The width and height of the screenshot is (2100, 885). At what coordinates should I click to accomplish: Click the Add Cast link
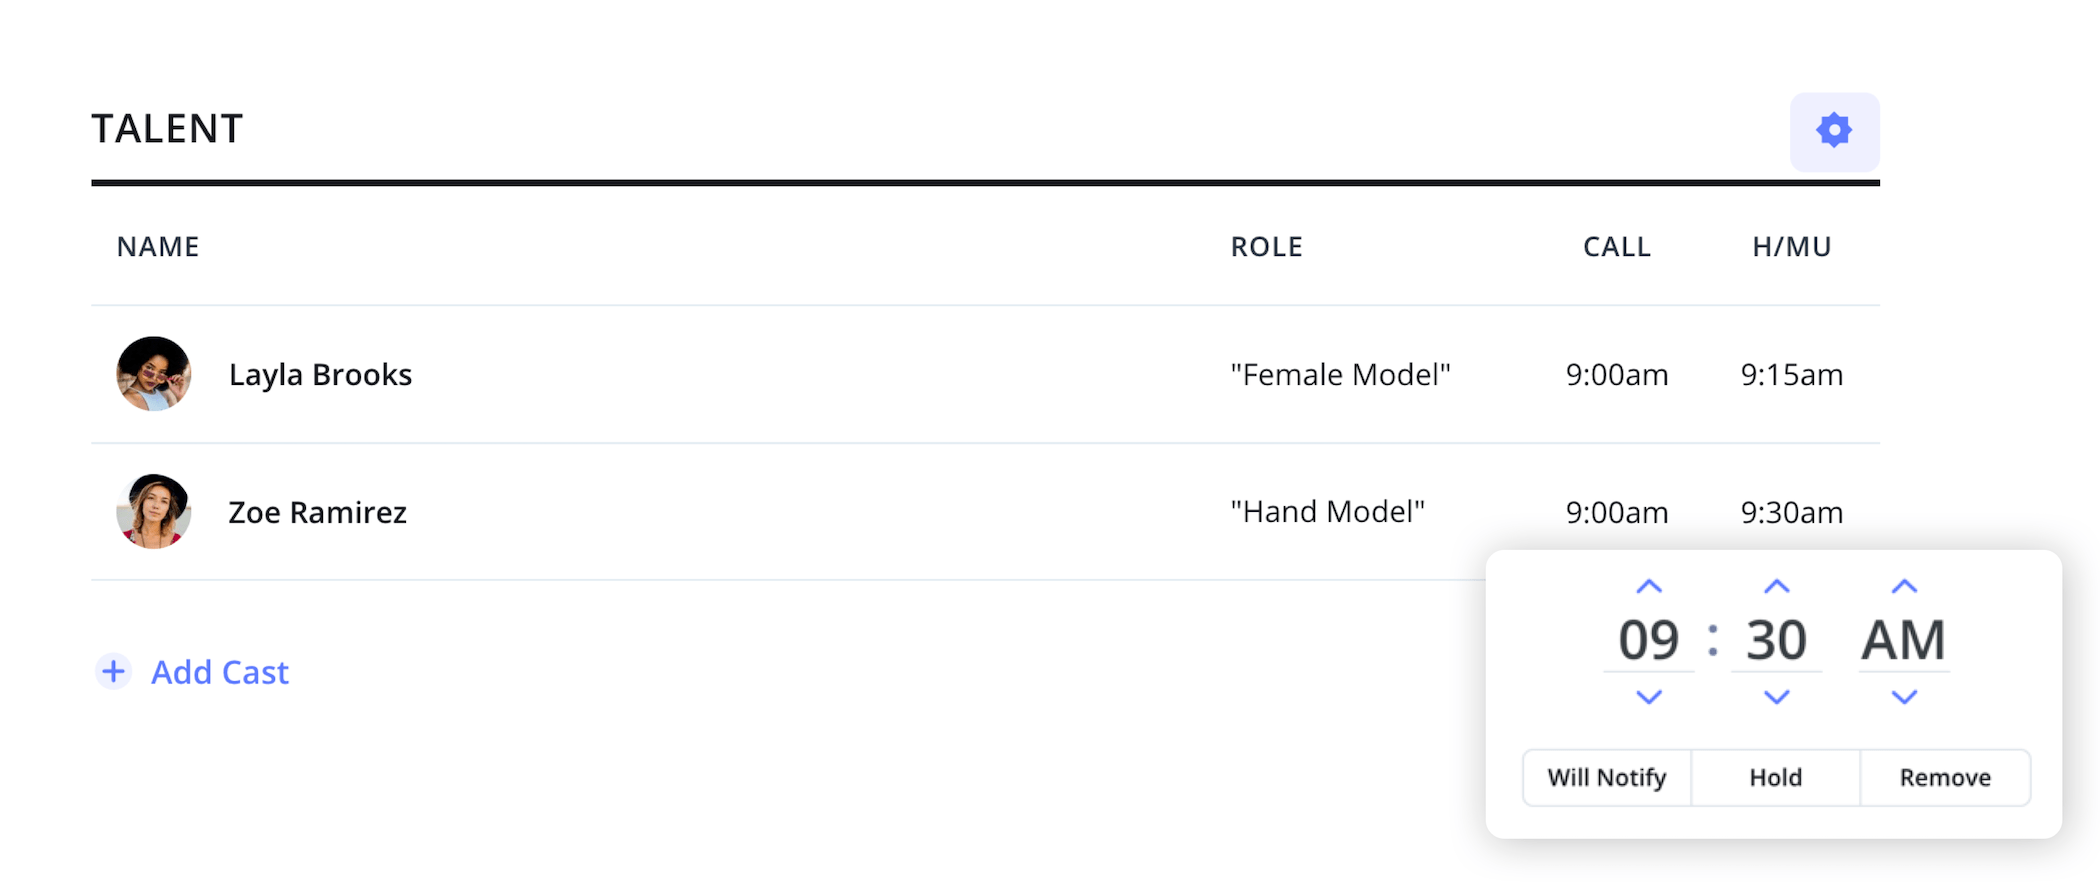[x=219, y=672]
